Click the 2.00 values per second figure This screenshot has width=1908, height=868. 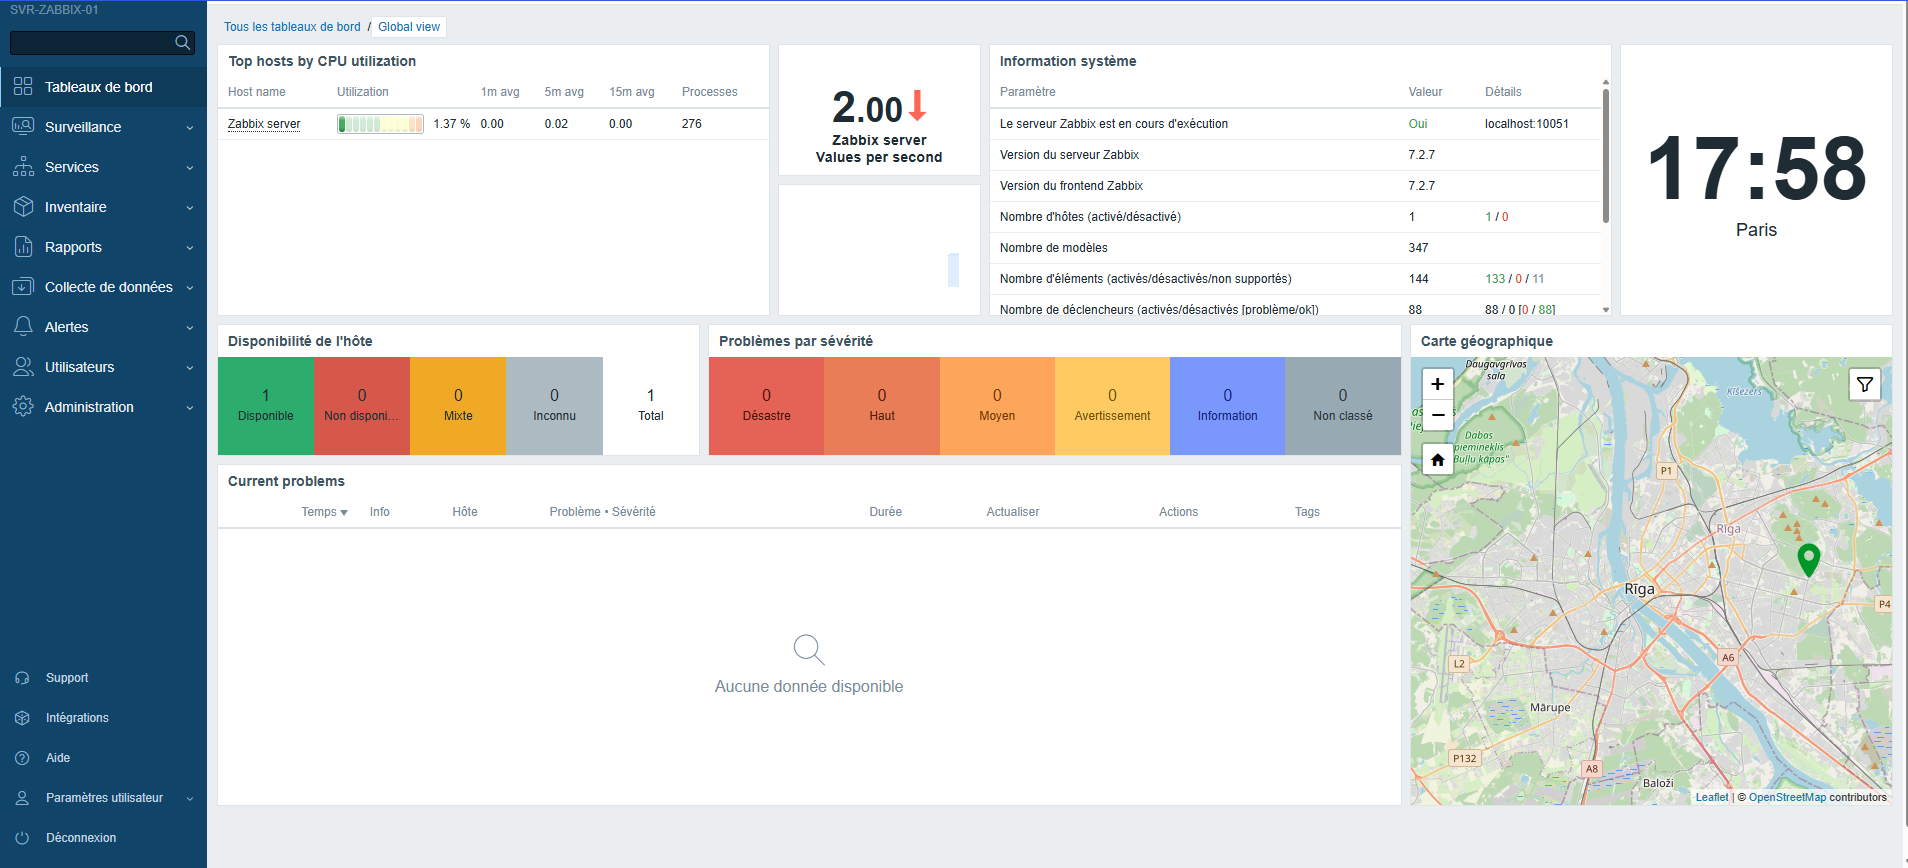point(867,108)
